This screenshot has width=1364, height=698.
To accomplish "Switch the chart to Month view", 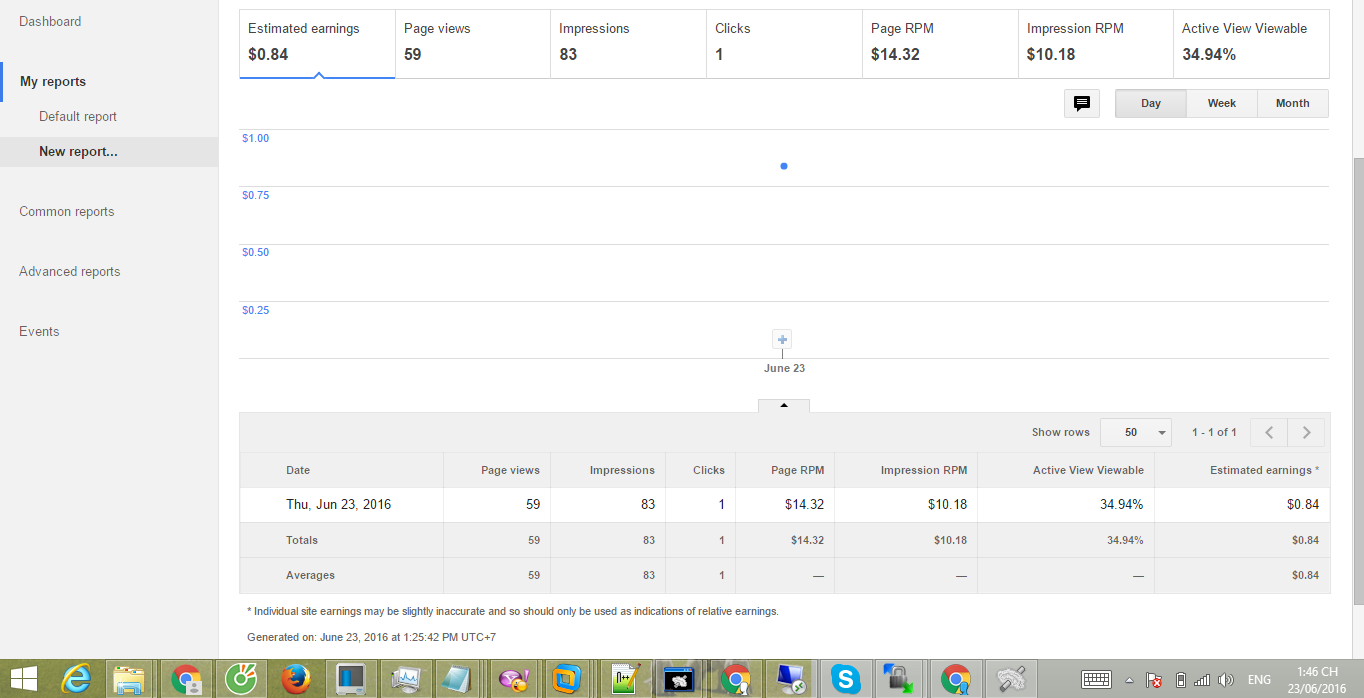I will (x=1293, y=103).
